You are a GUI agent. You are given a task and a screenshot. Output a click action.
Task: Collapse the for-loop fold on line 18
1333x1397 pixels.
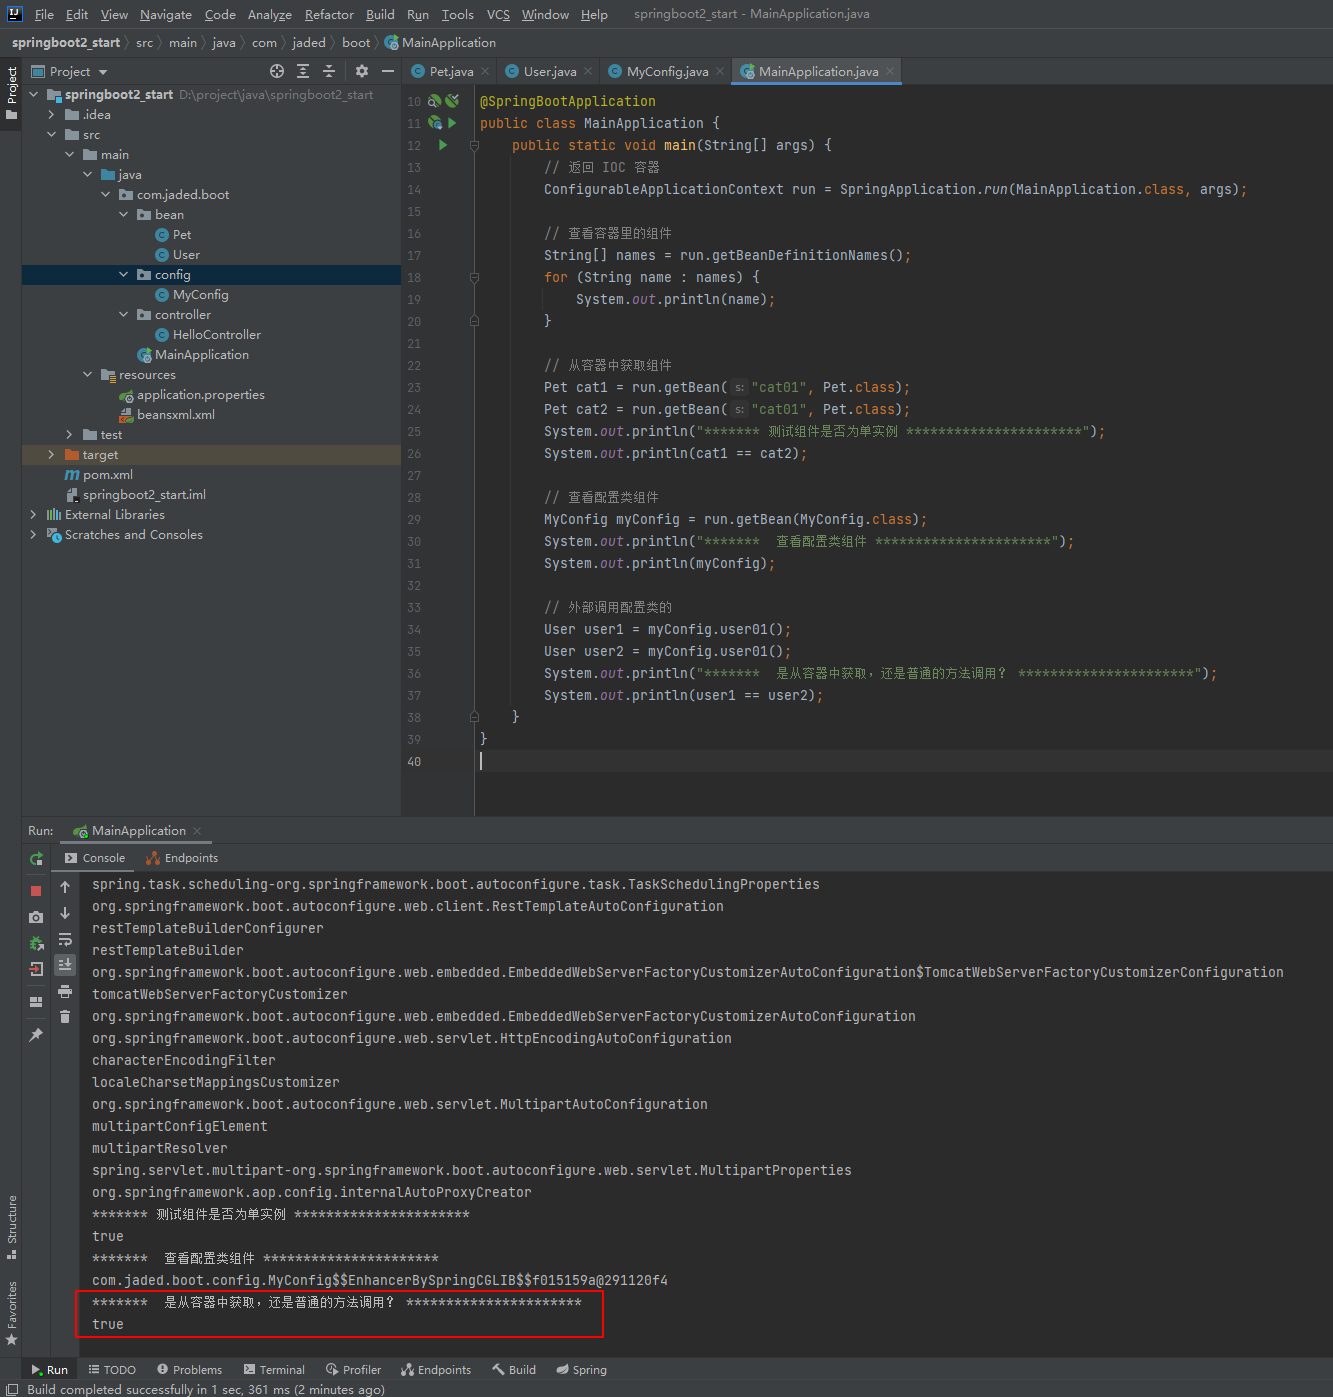pyautogui.click(x=474, y=277)
